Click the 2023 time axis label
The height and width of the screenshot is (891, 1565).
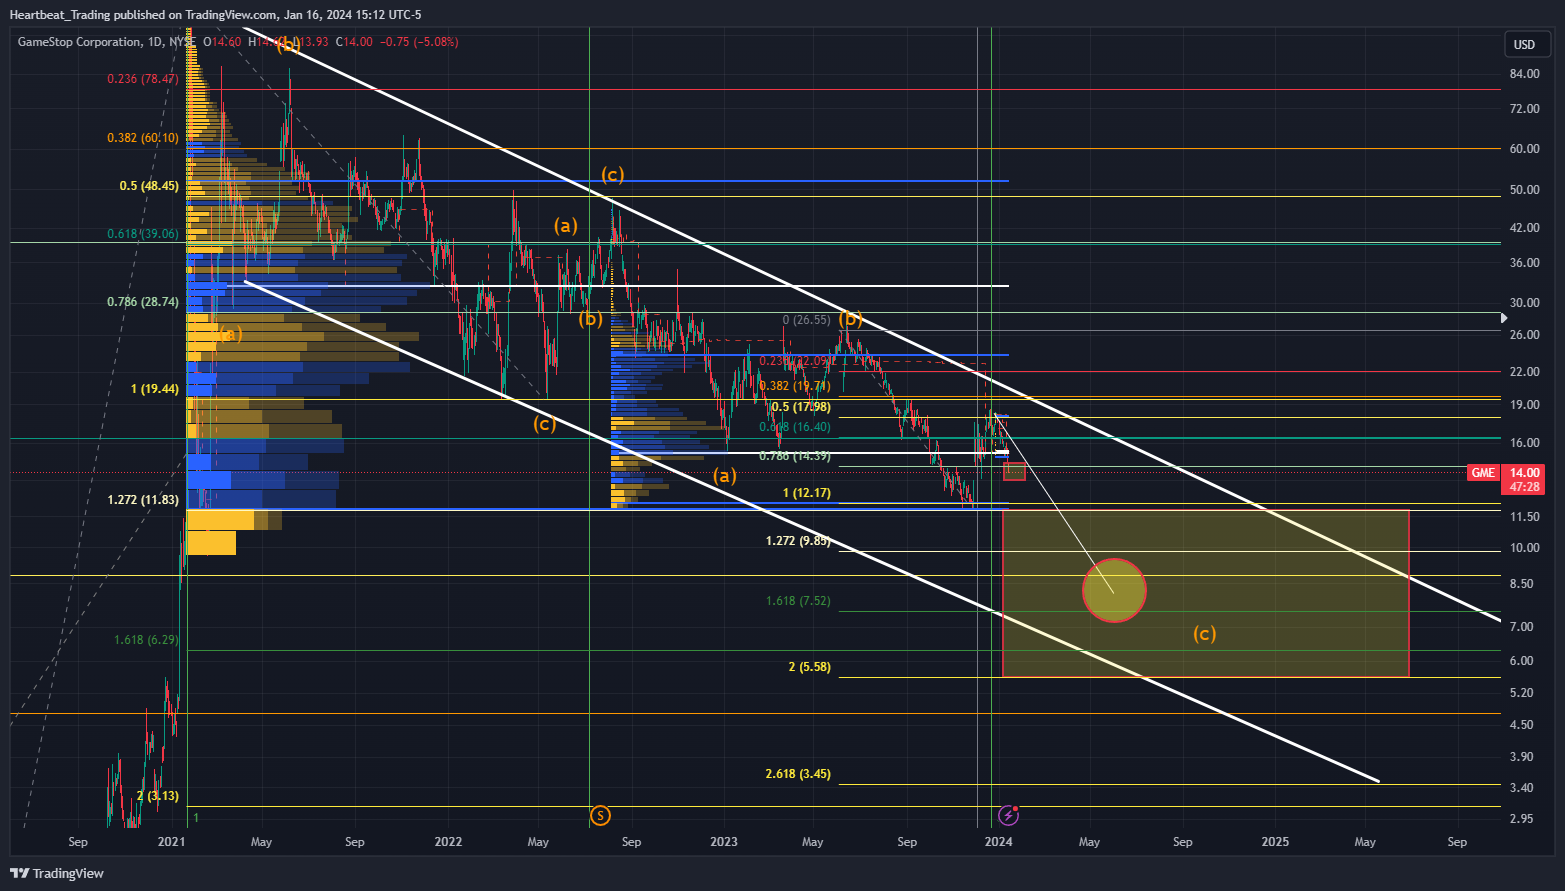[x=724, y=842]
